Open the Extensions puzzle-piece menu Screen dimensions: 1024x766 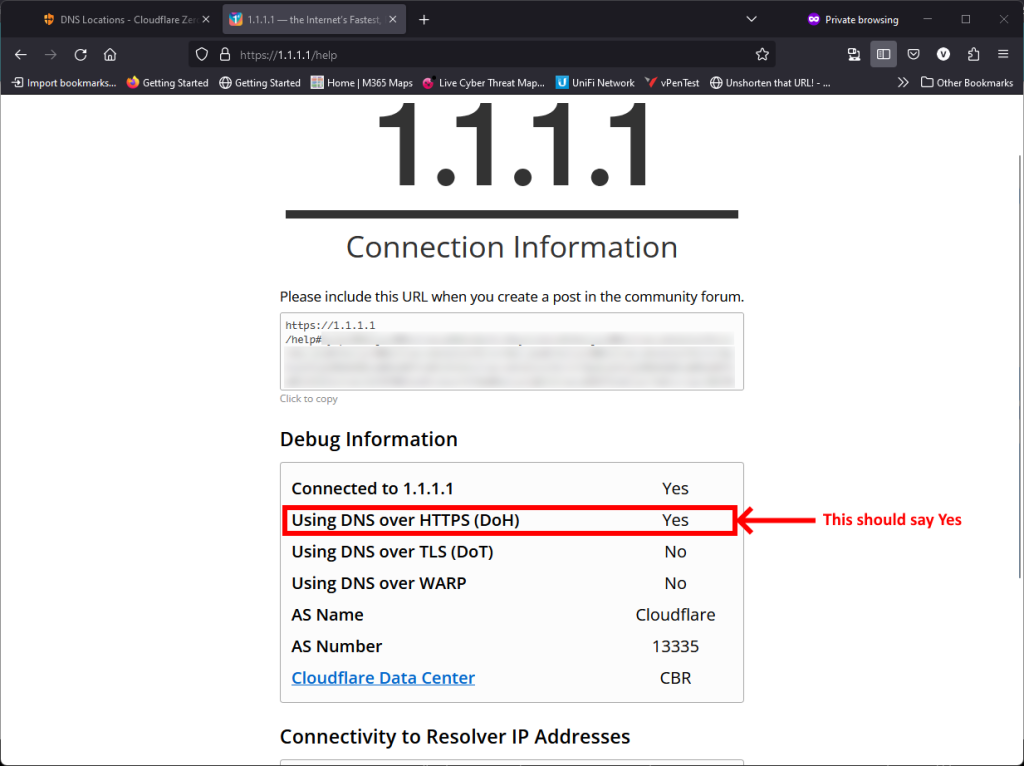973,55
